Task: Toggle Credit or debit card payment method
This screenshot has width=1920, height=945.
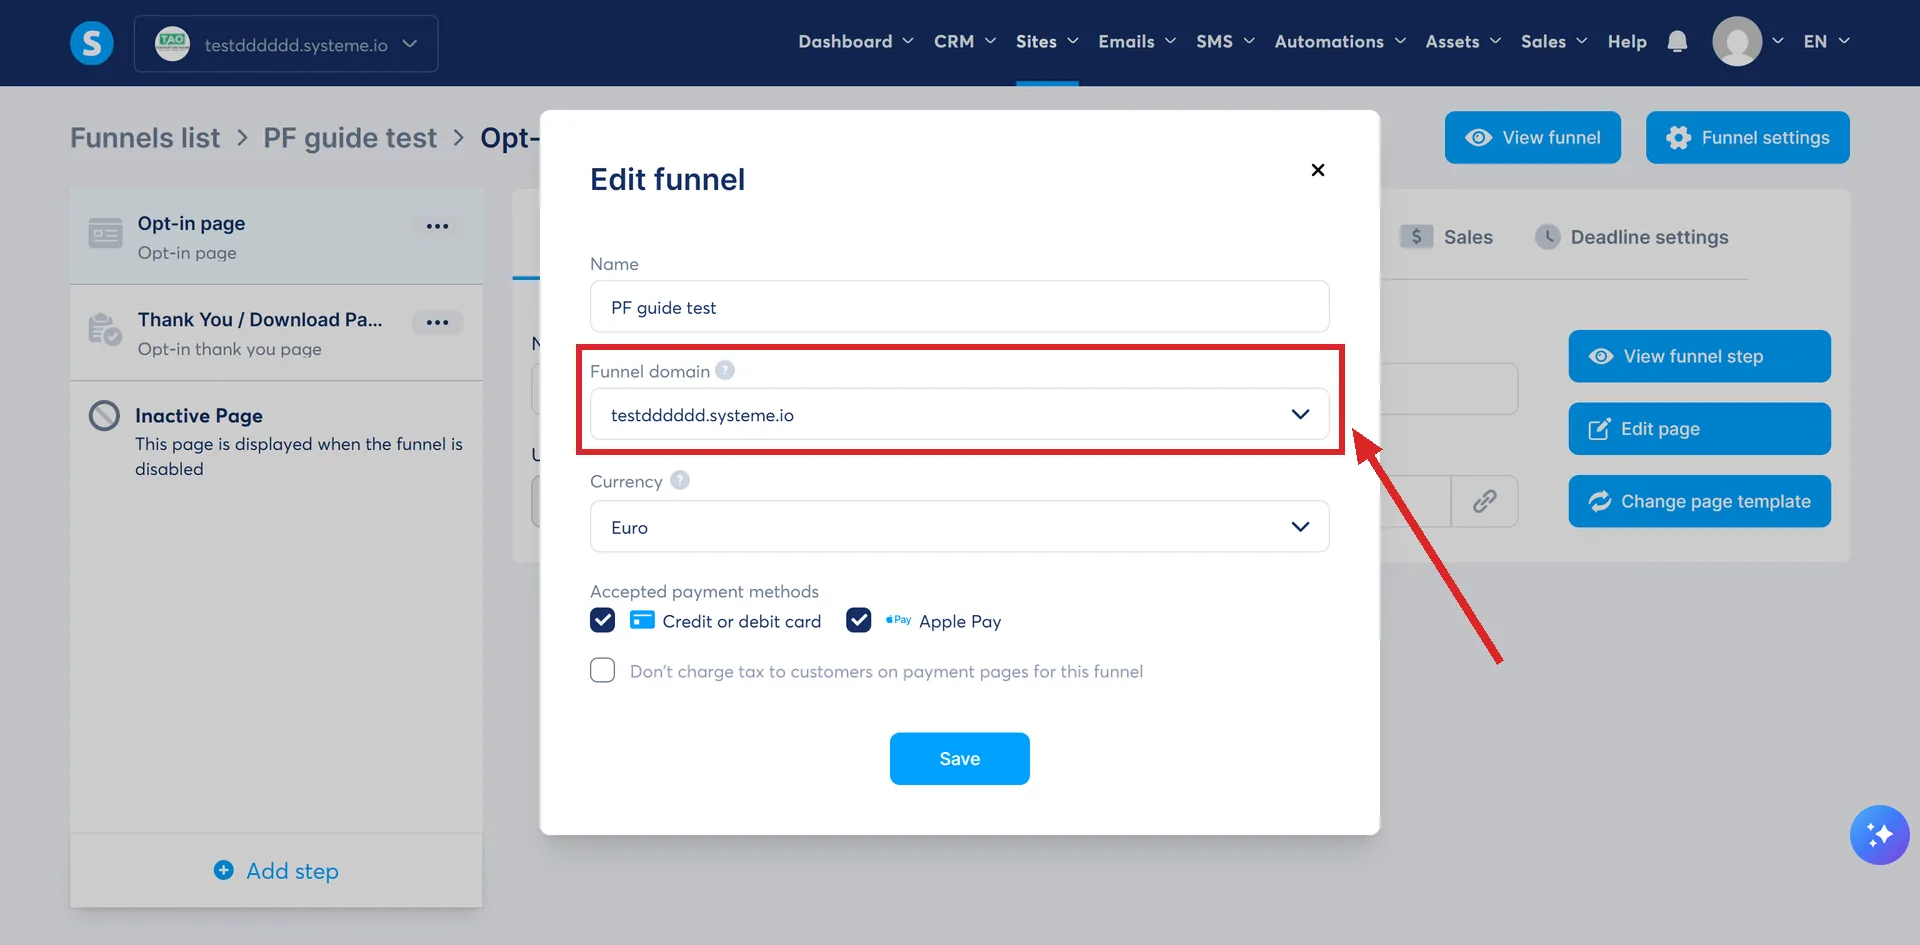Action: point(602,620)
